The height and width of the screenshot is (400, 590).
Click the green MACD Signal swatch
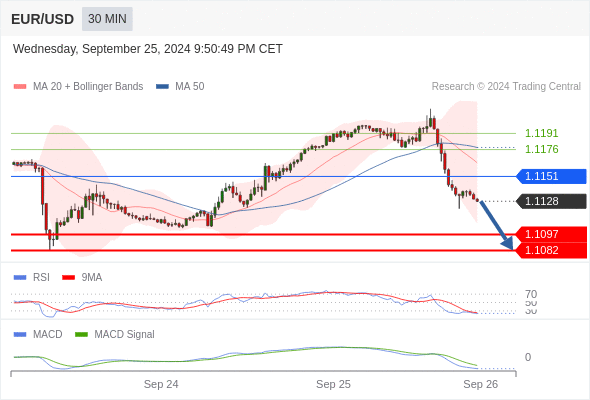(x=81, y=335)
